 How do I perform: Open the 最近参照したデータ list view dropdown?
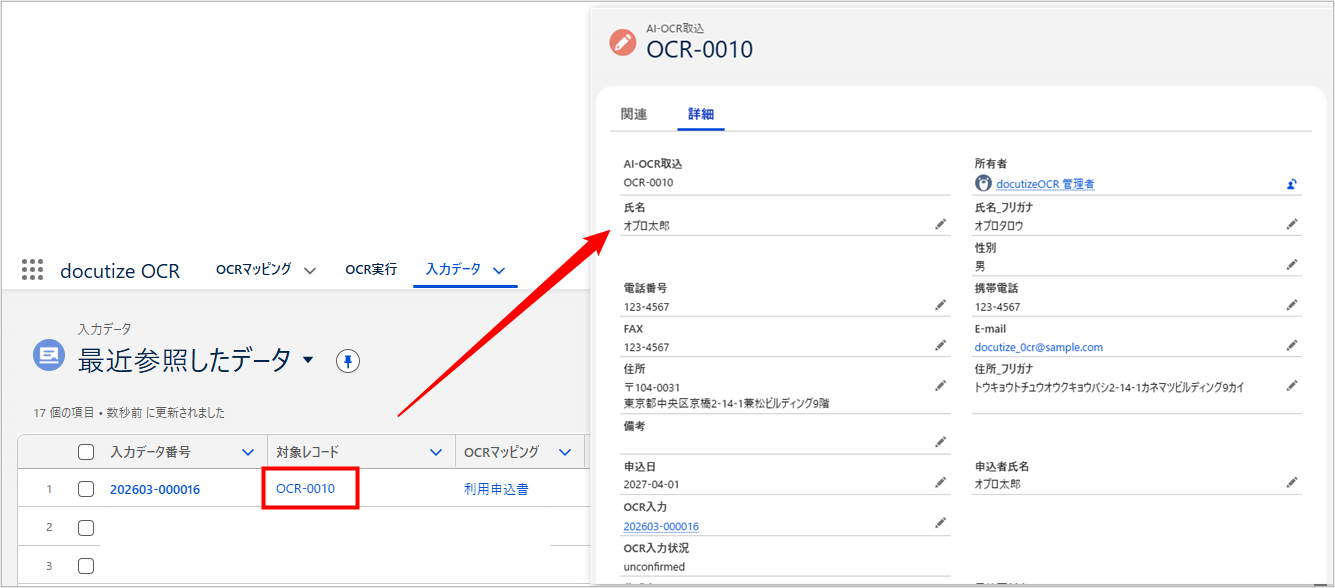(309, 357)
